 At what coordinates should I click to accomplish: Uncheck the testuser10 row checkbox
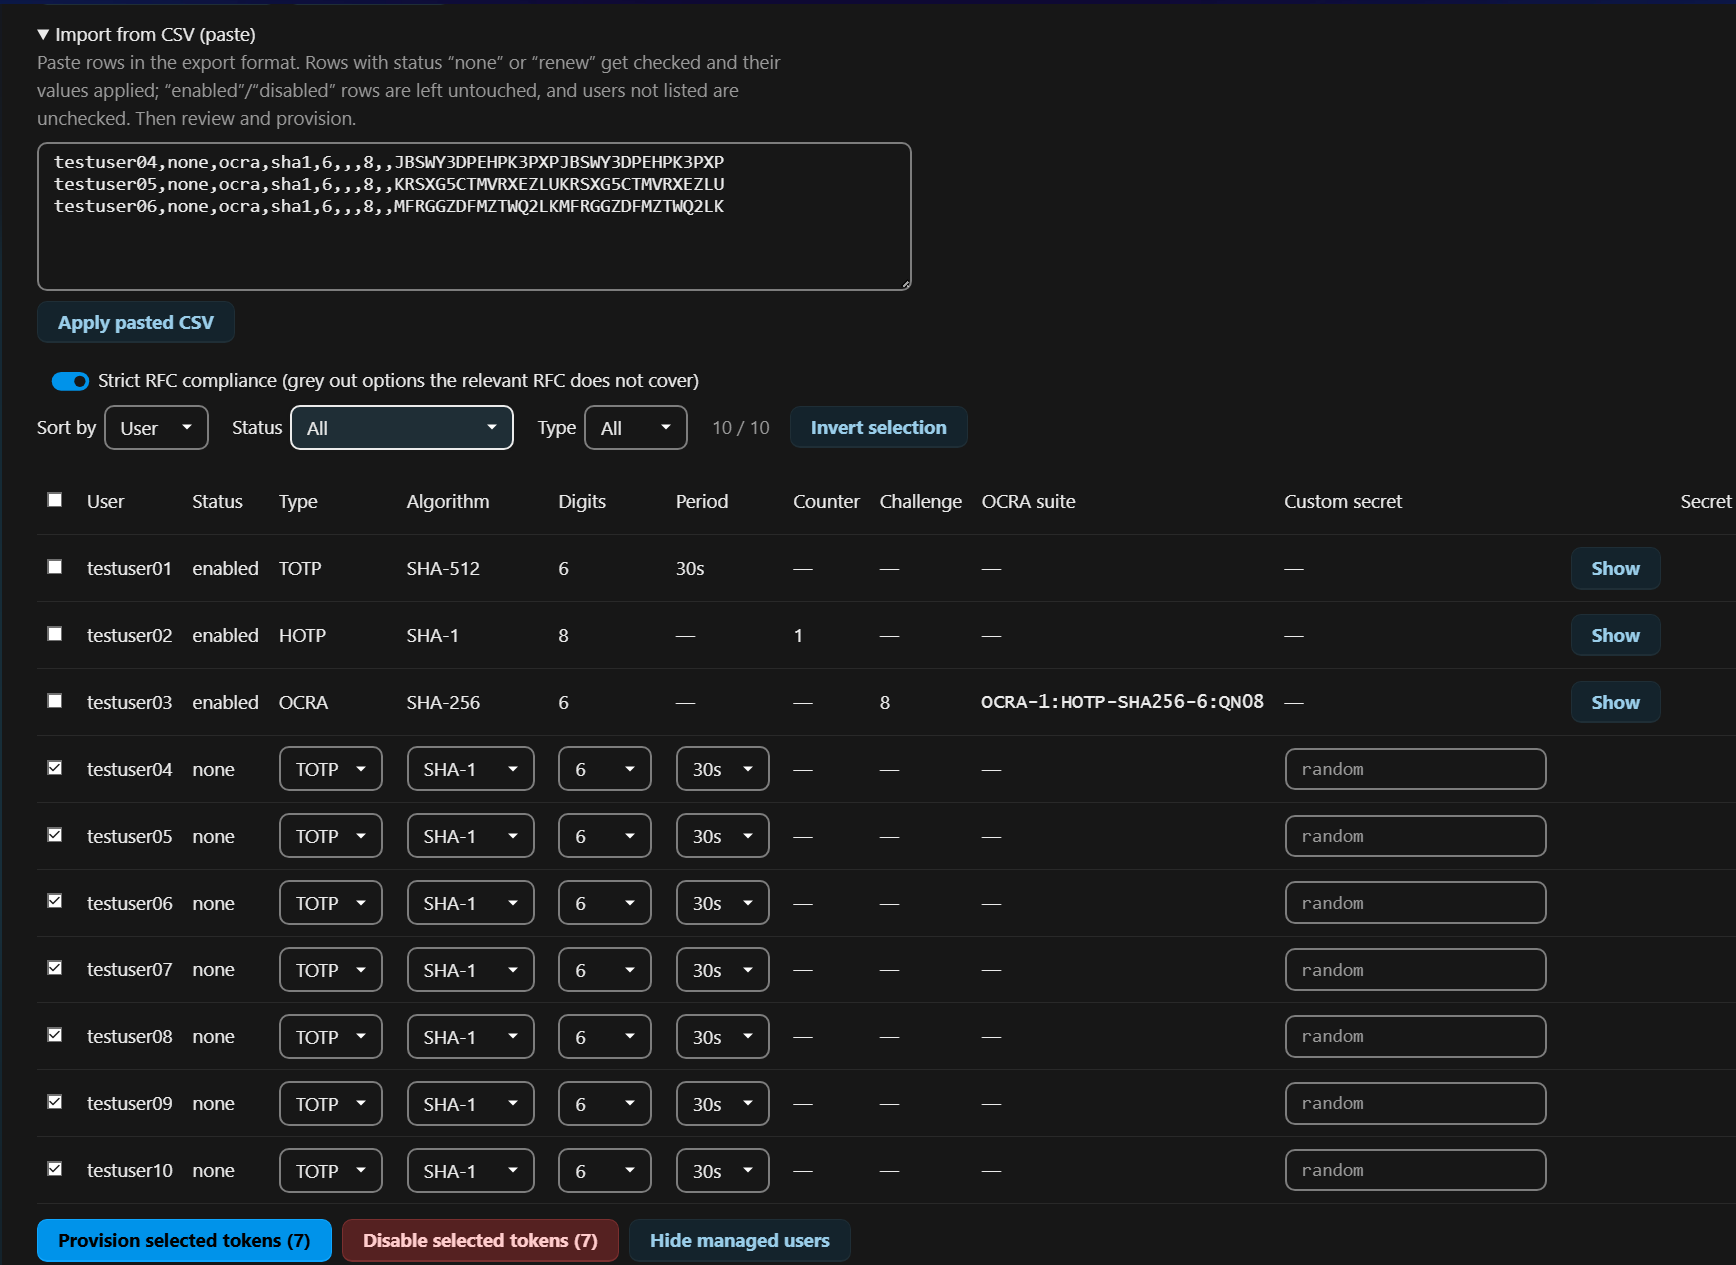(55, 1169)
